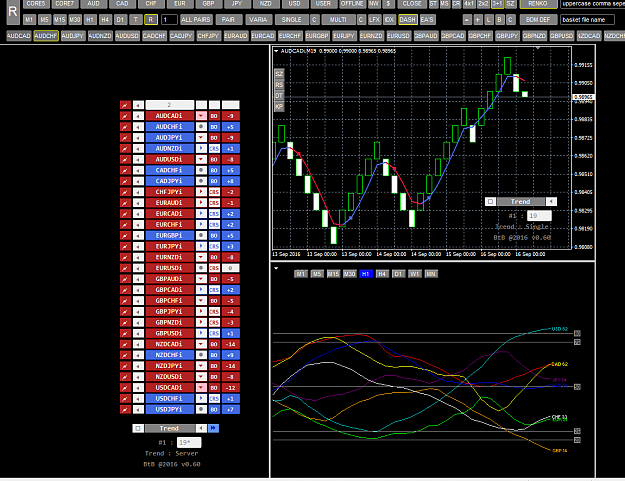625x481 pixels.
Task: Click dot signal icon in NZDCHFi row
Action: (201, 355)
